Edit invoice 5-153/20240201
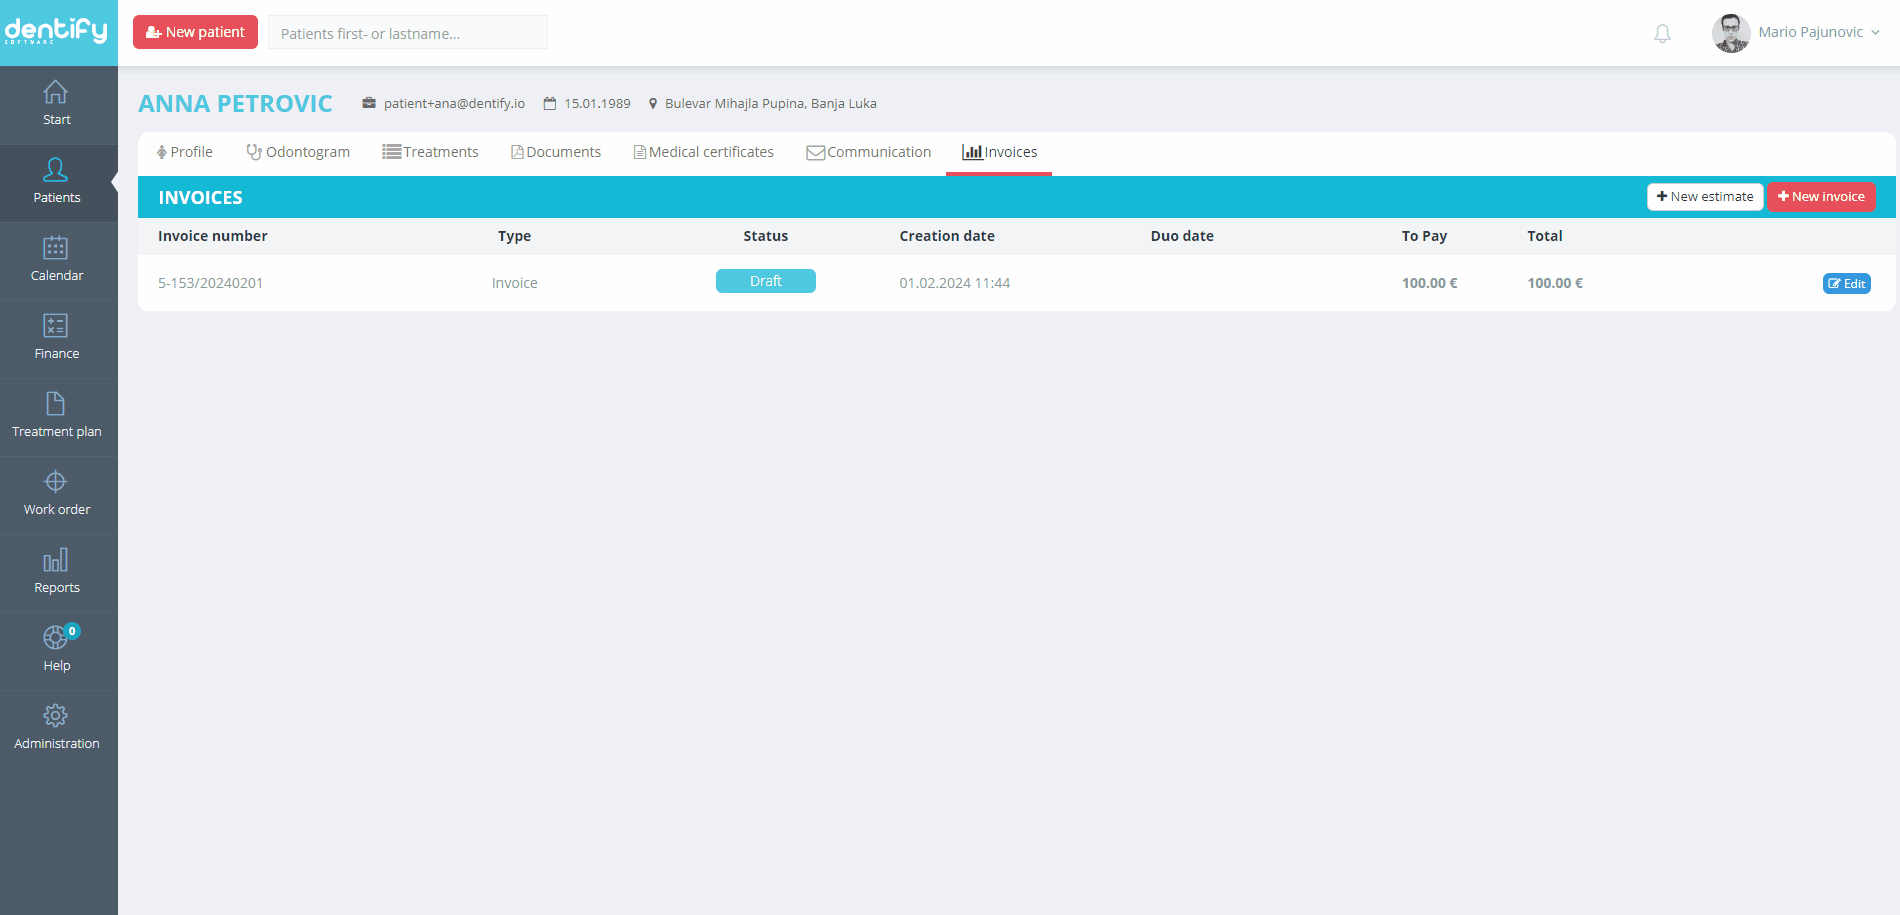This screenshot has height=915, width=1900. tap(1846, 284)
